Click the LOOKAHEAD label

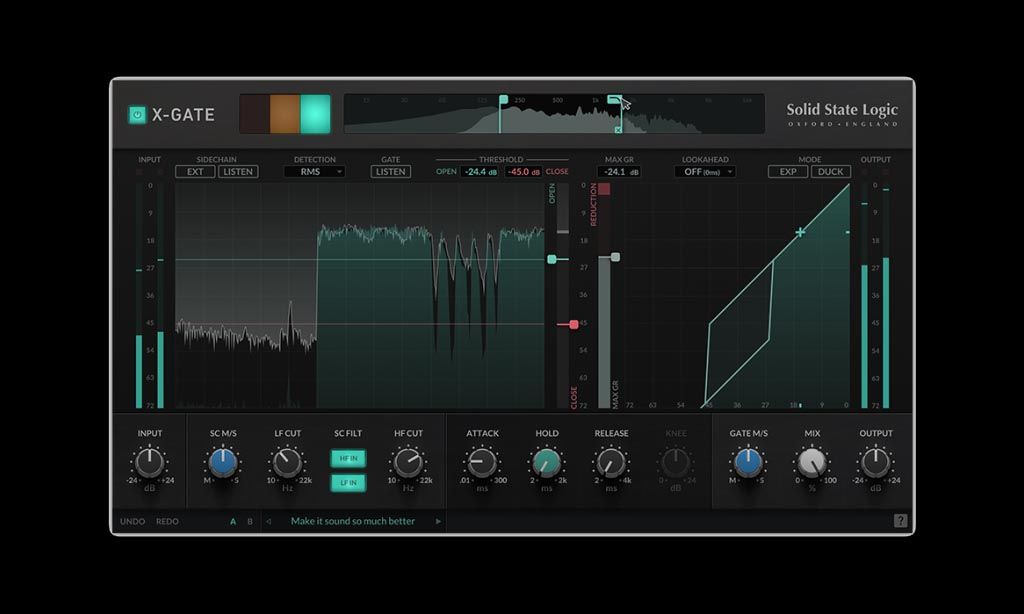tap(705, 159)
